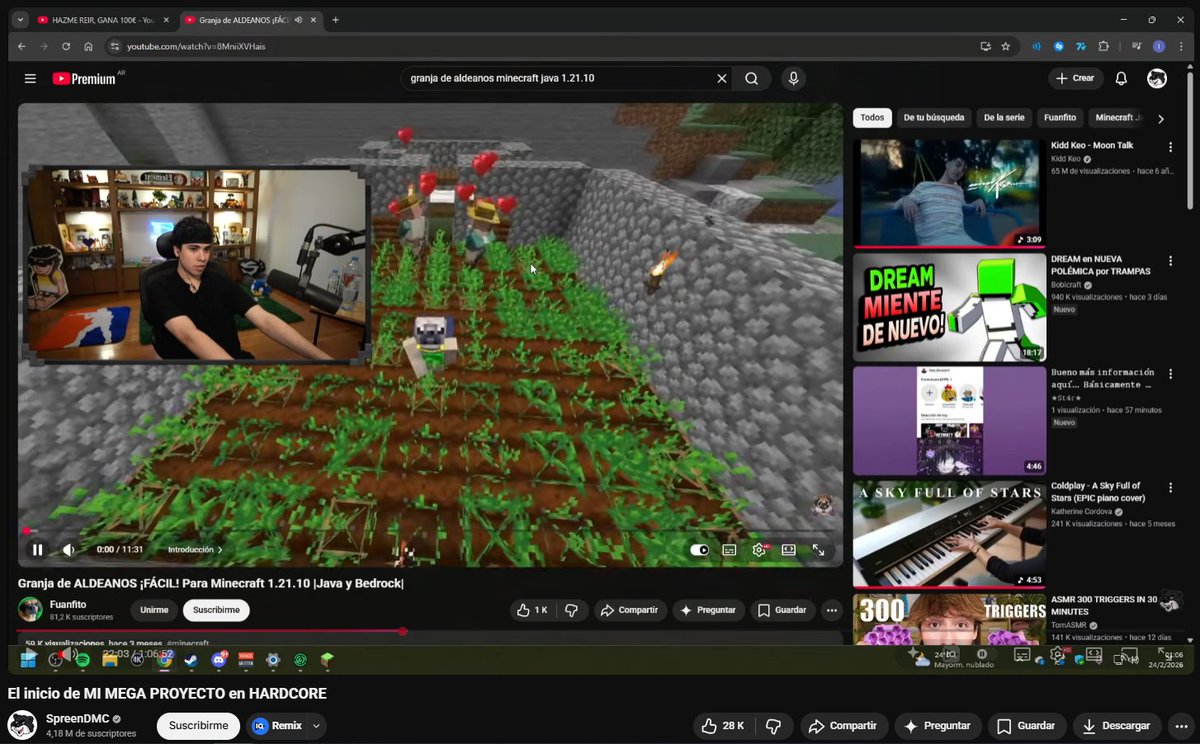Image resolution: width=1200 pixels, height=744 pixels.
Task: Seek on the SpreenDMC video red progress bar
Action: click(x=210, y=631)
